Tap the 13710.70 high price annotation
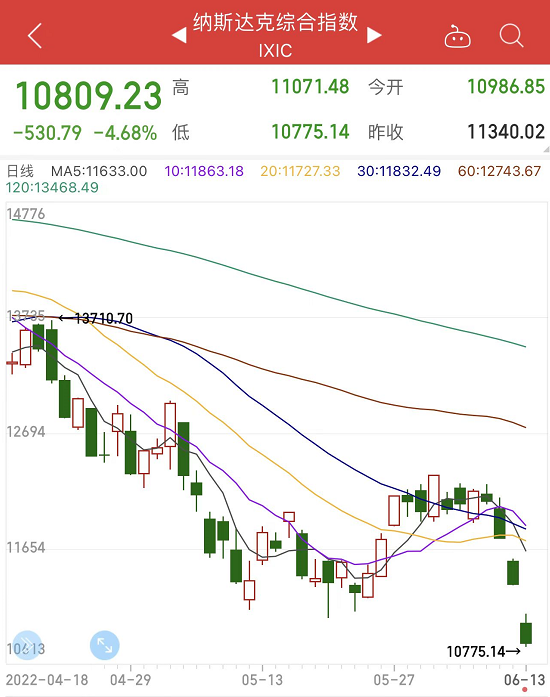 [x=104, y=318]
